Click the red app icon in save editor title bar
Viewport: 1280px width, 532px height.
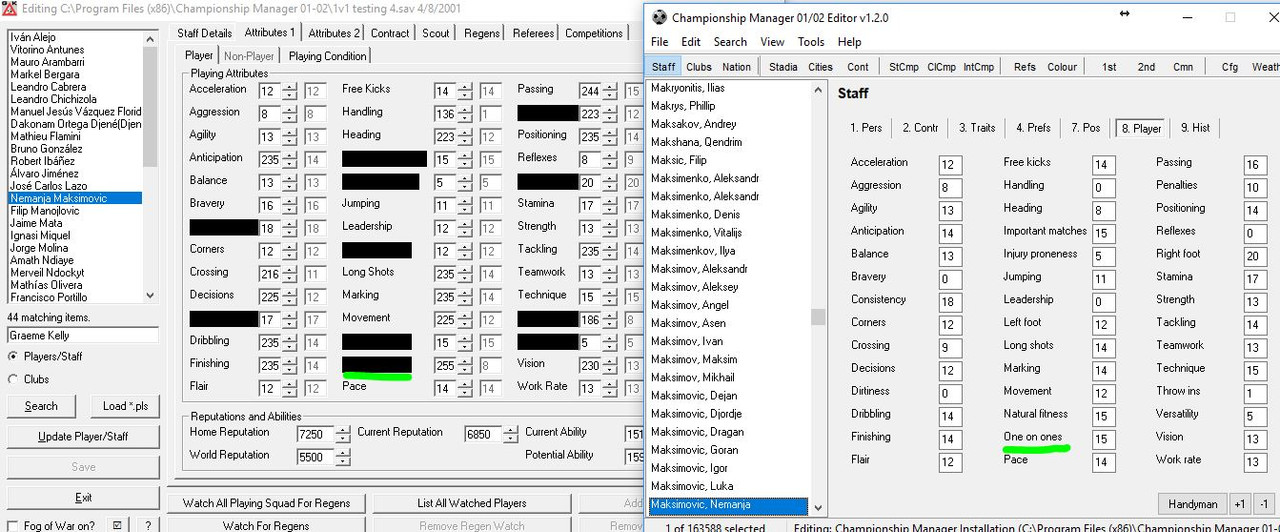click(8, 9)
